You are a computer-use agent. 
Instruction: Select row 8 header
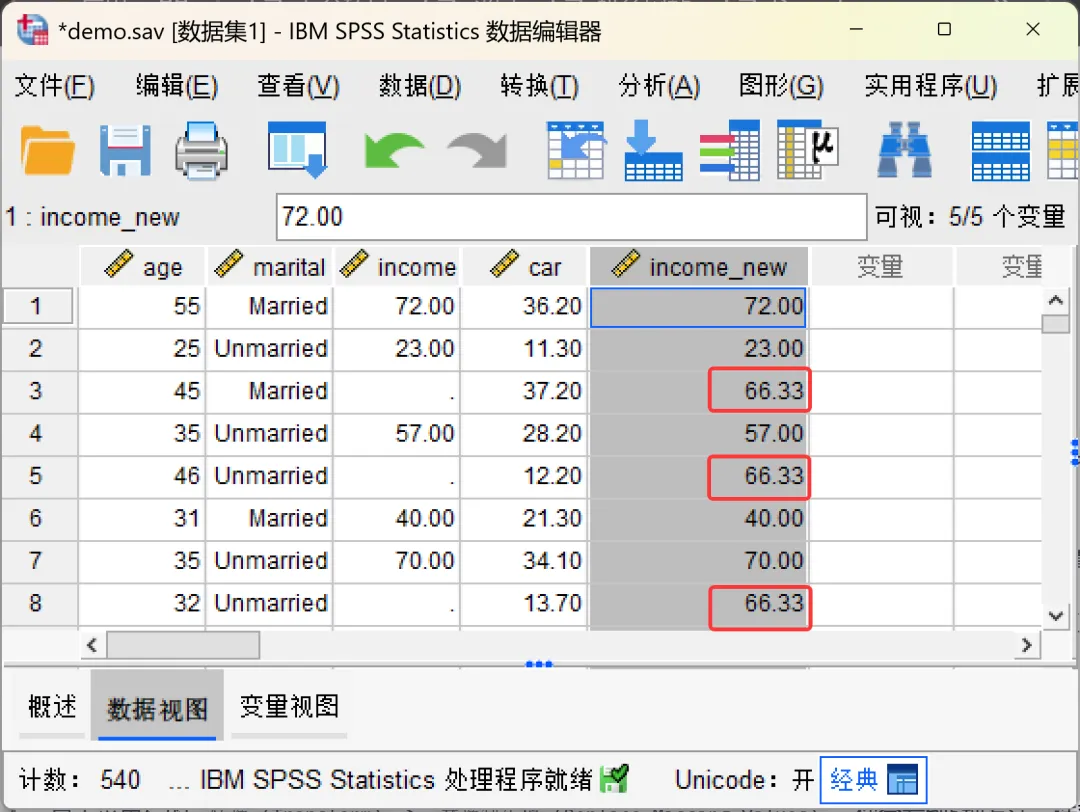(38, 603)
